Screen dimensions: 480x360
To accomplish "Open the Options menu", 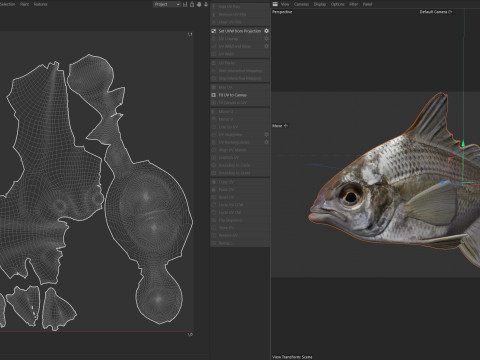I will [337, 4].
